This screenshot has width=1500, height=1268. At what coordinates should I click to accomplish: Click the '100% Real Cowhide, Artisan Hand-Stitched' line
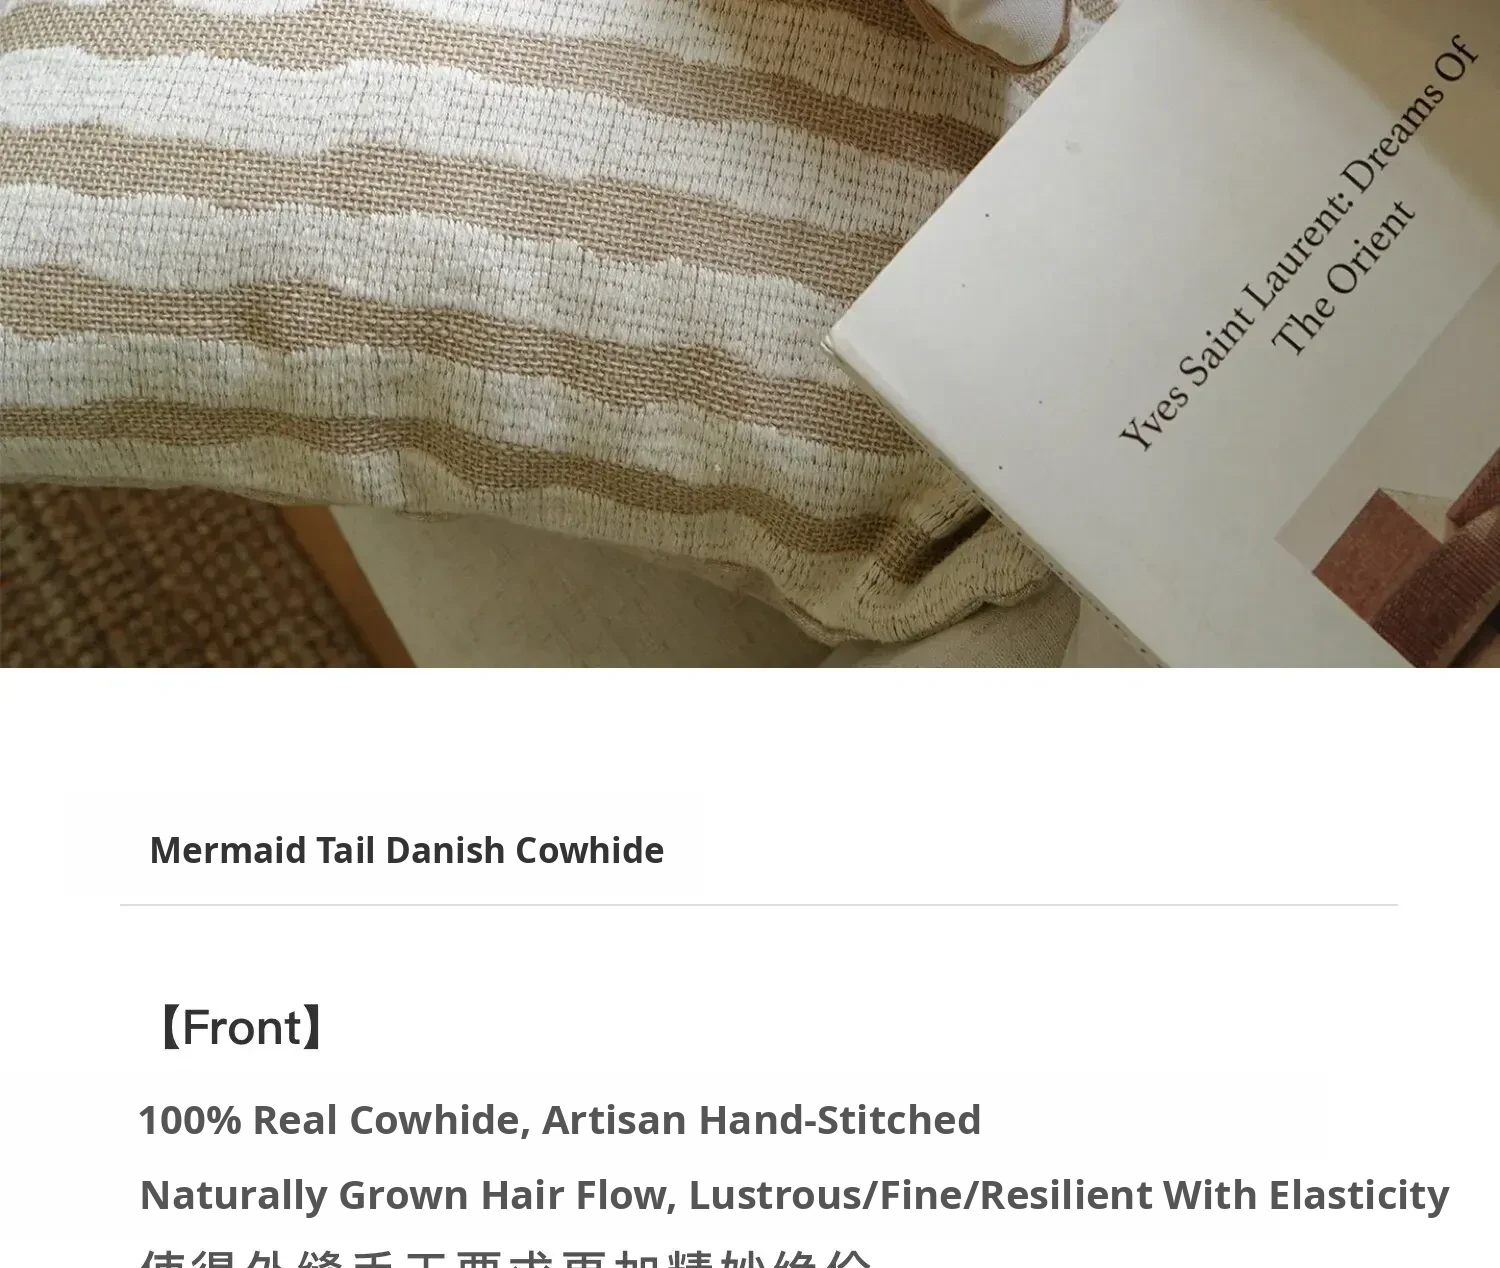(560, 1120)
